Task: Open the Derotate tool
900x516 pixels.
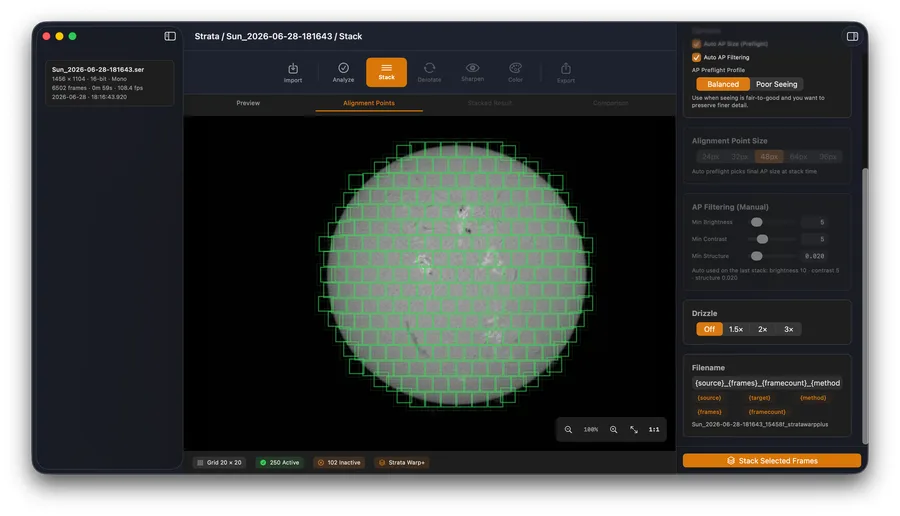Action: (x=429, y=72)
